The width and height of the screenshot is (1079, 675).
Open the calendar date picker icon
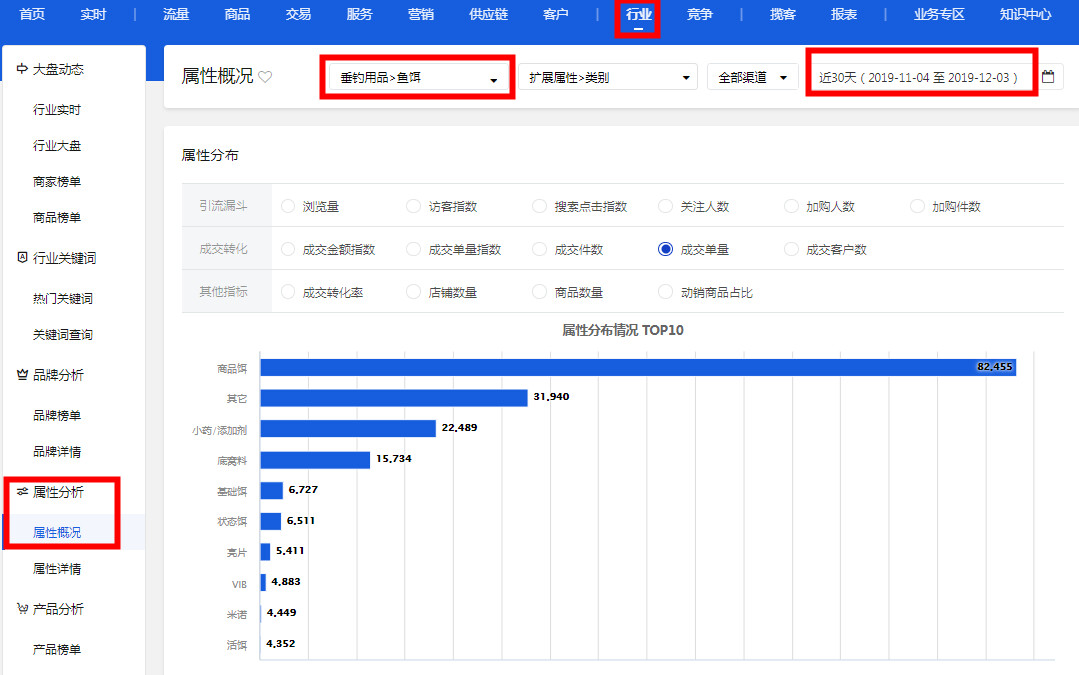(1048, 77)
